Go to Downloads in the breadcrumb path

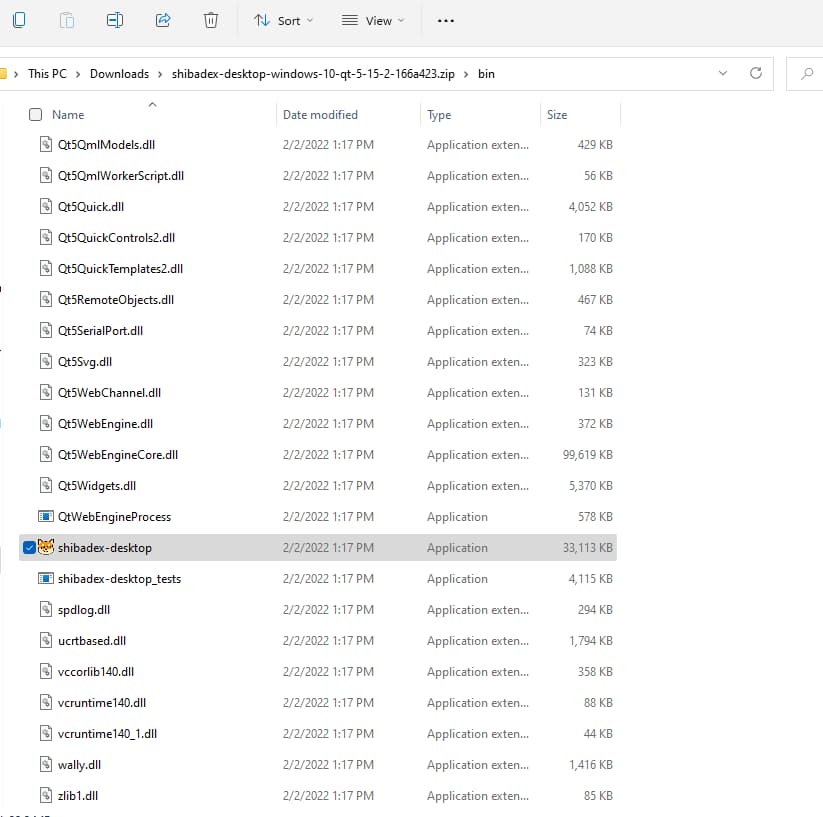coord(119,73)
